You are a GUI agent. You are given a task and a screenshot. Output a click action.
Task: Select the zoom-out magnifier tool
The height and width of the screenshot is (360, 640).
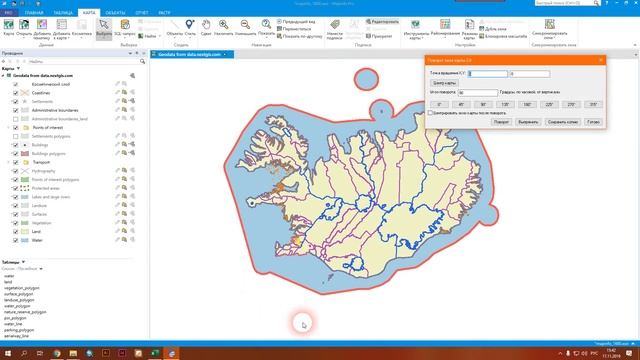pyautogui.click(x=245, y=25)
